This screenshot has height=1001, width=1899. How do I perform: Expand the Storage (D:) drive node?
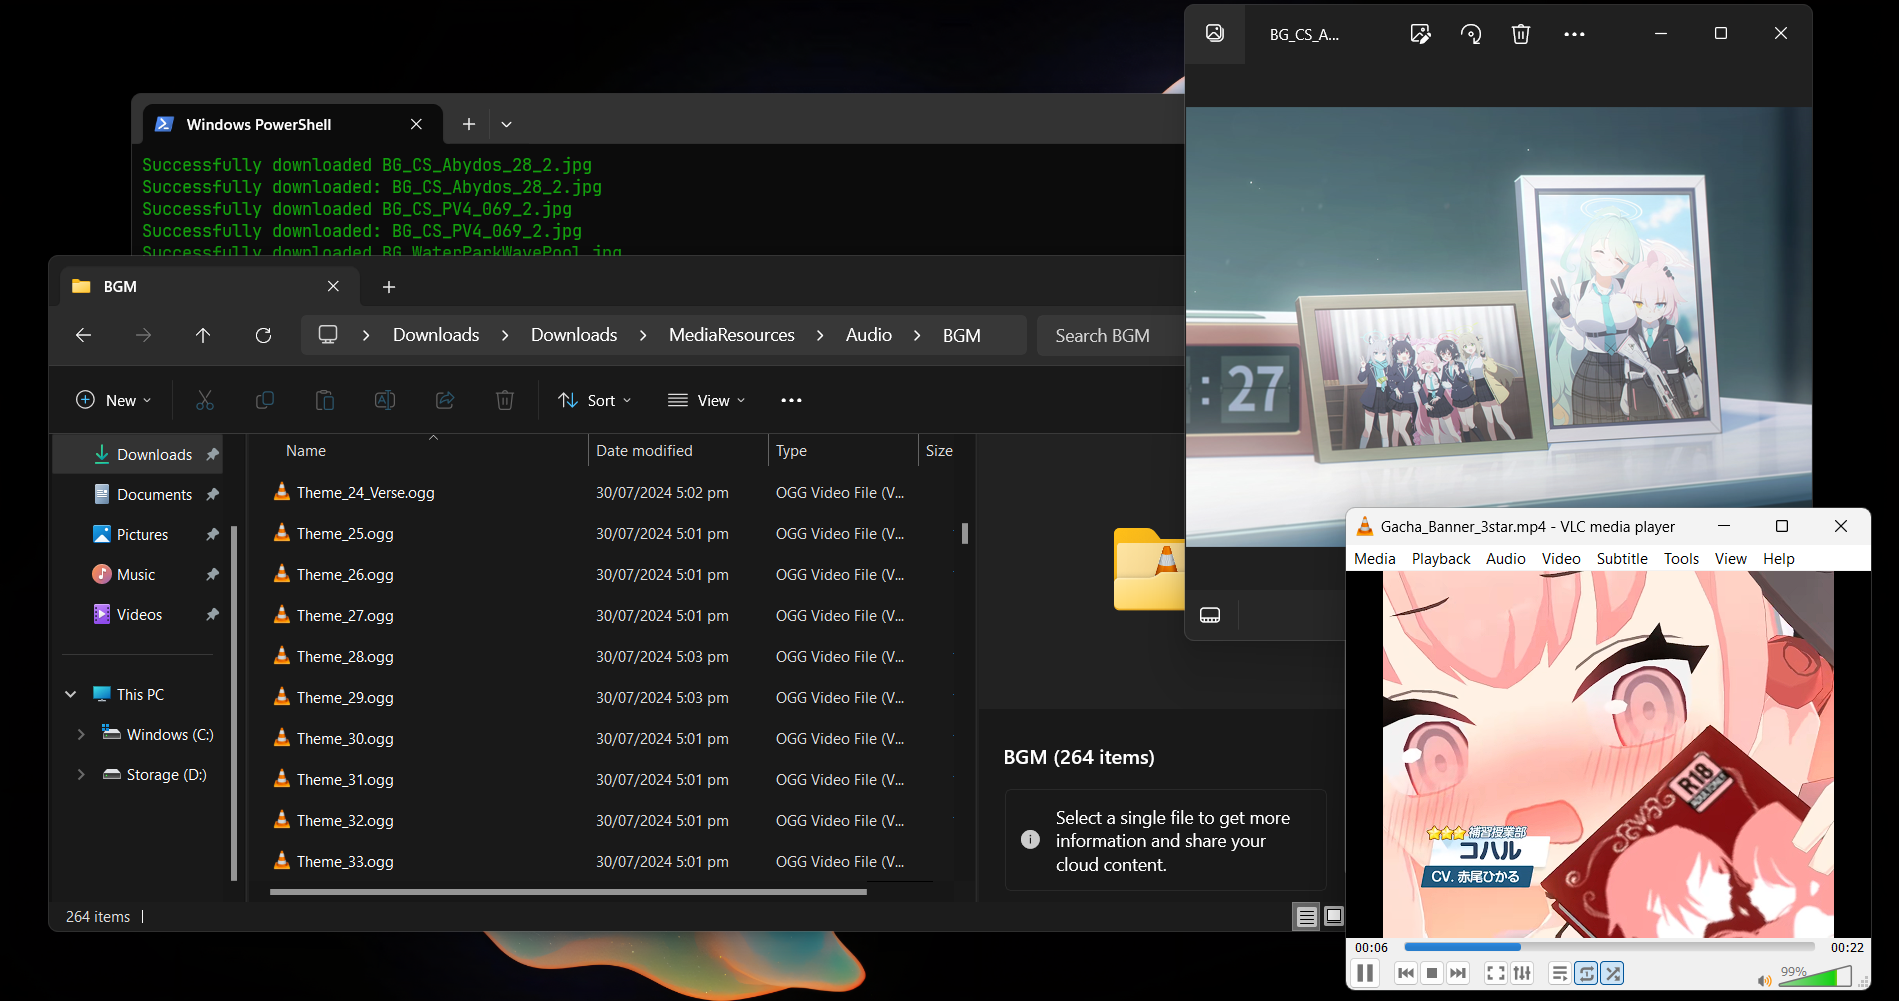(81, 774)
